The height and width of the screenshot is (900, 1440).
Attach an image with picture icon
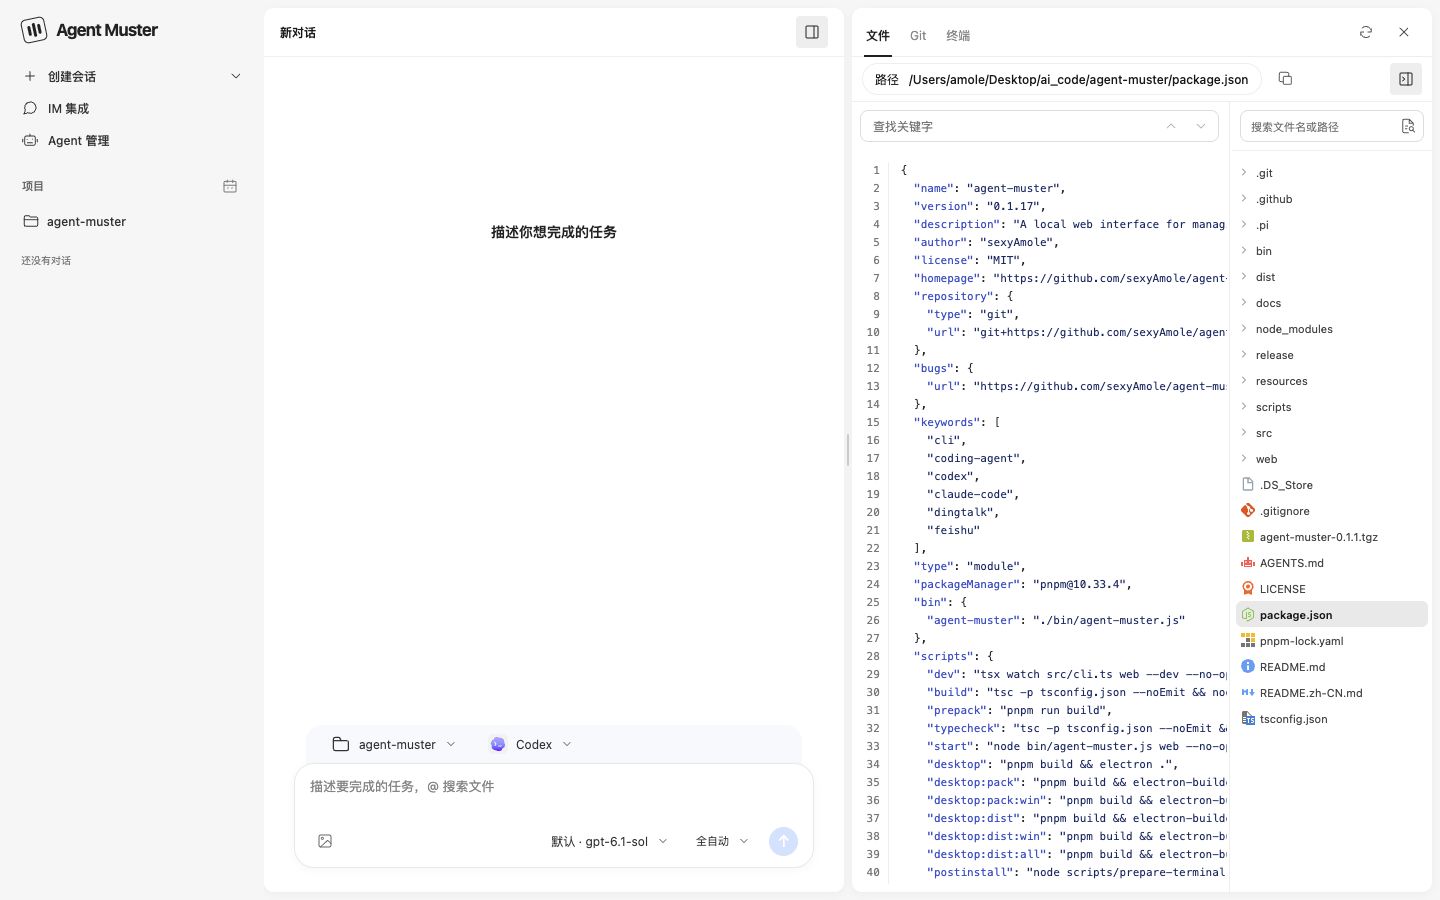(x=325, y=841)
